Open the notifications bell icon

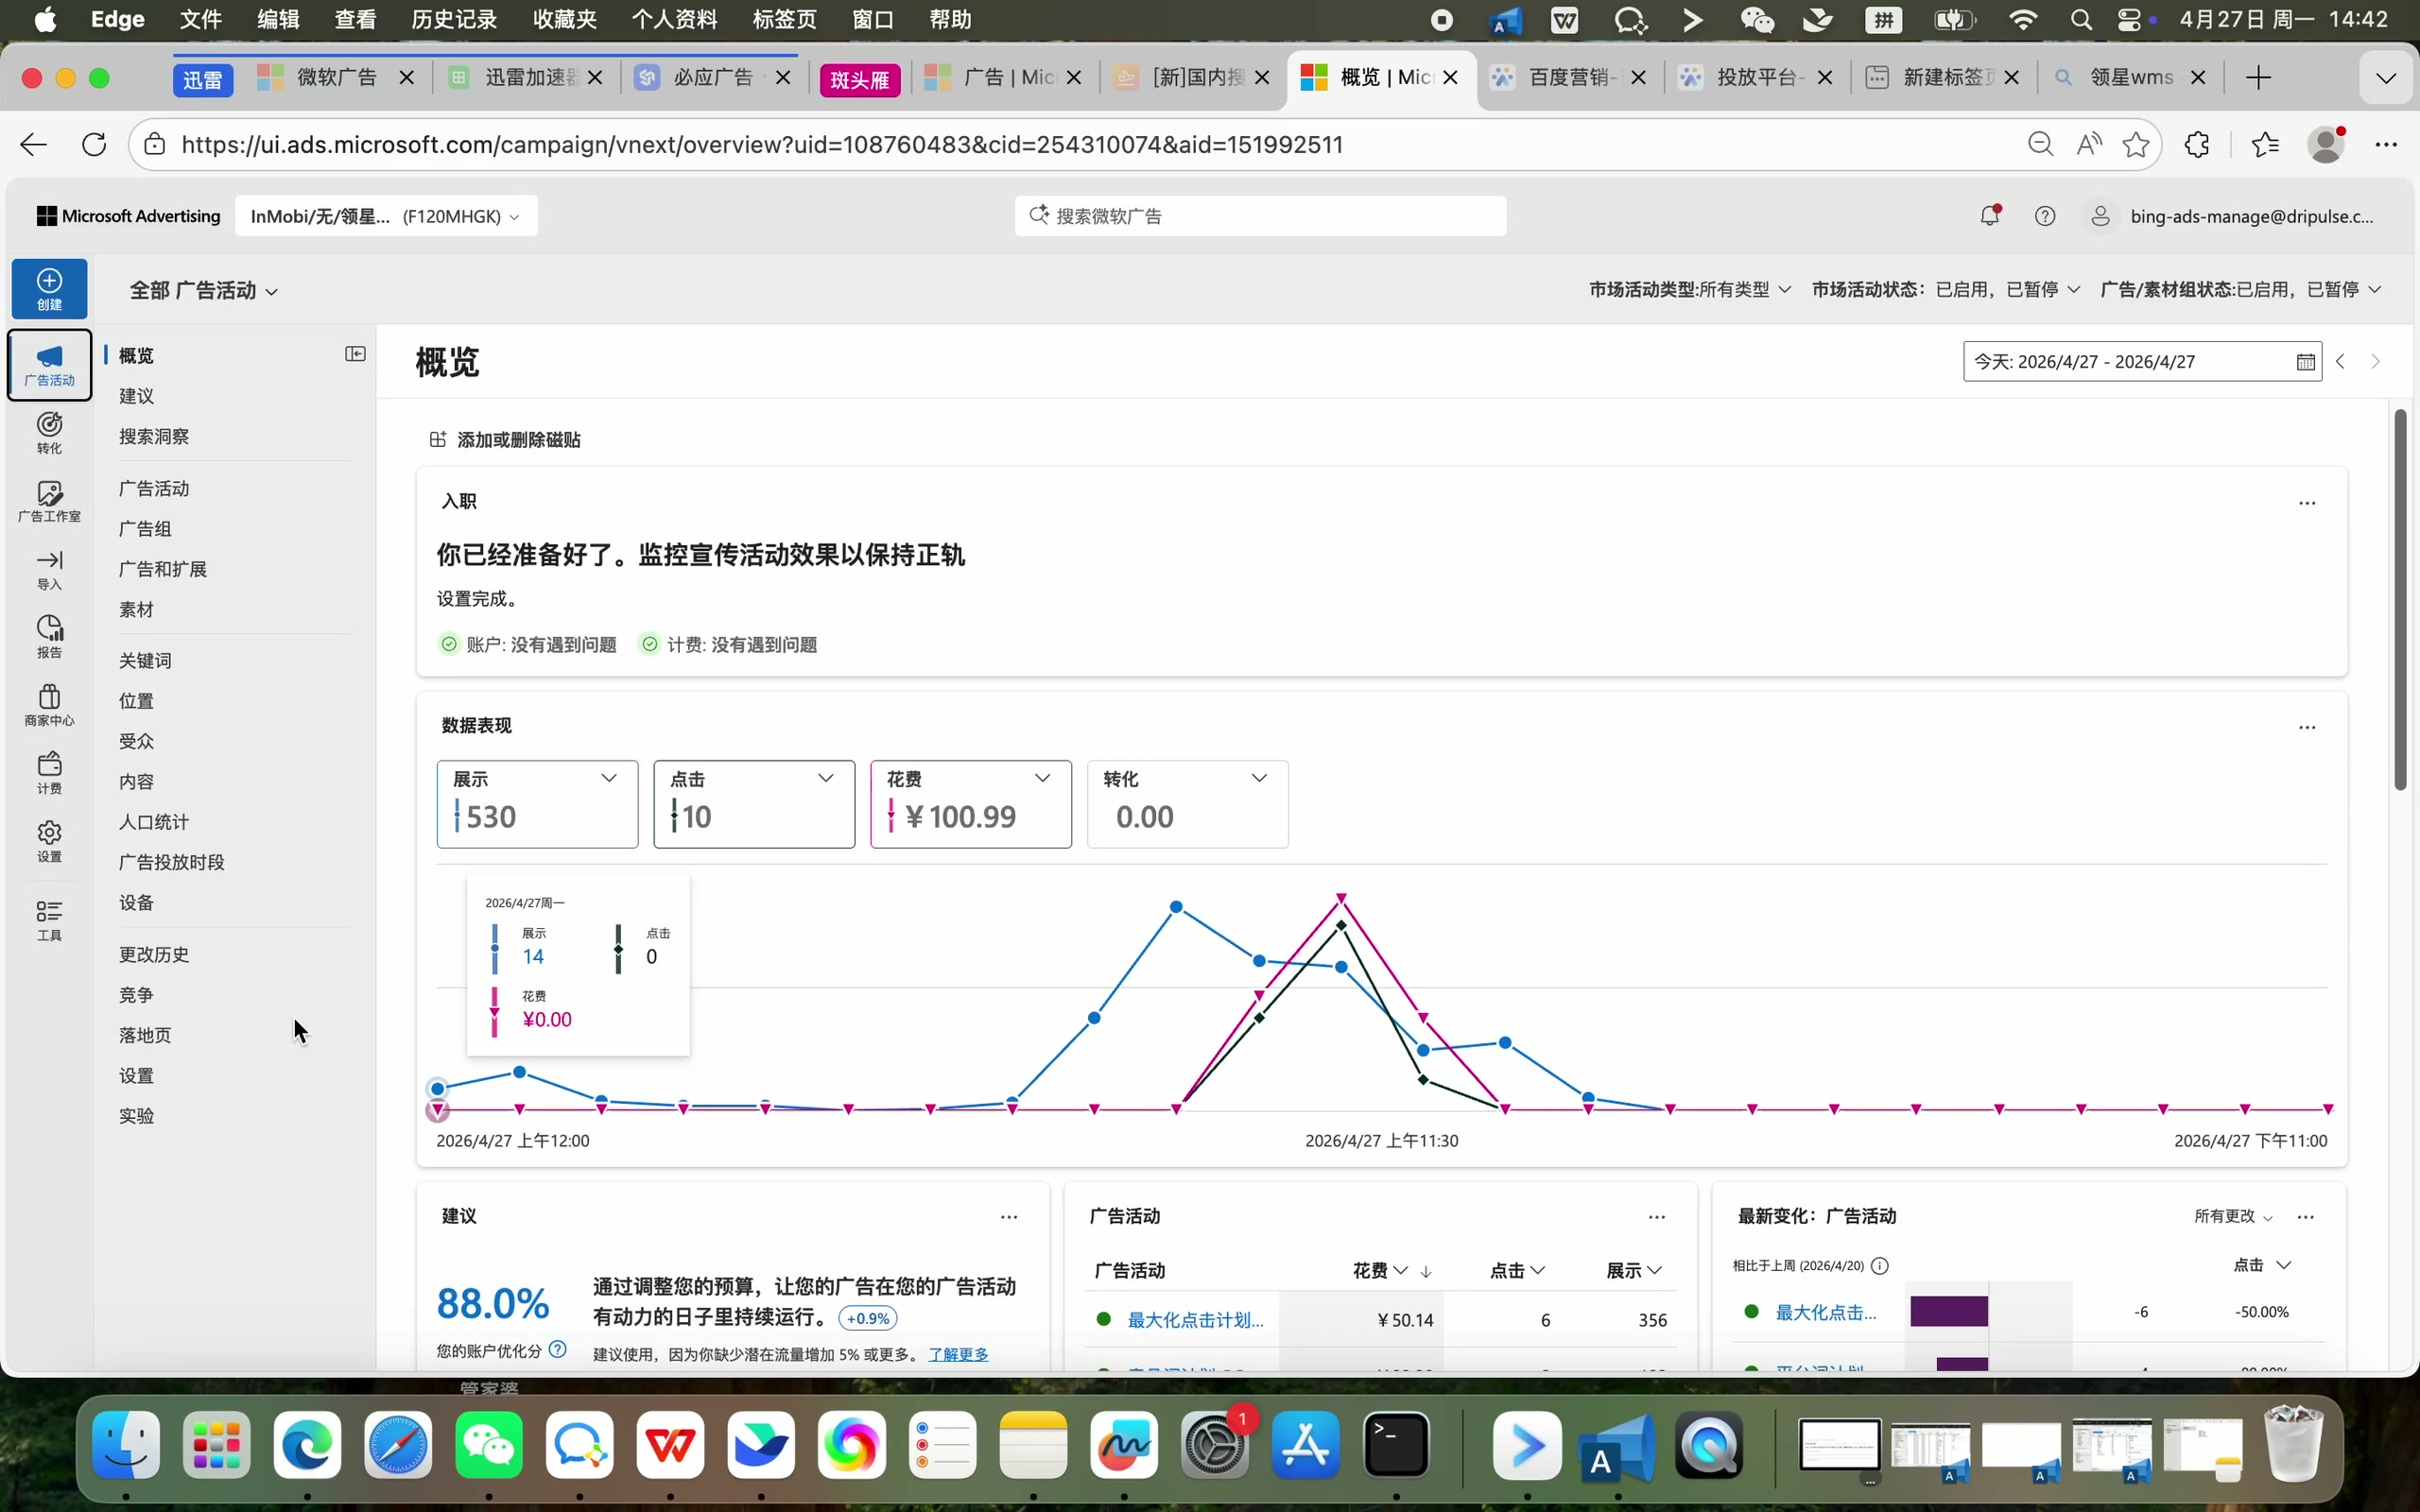[x=1990, y=216]
